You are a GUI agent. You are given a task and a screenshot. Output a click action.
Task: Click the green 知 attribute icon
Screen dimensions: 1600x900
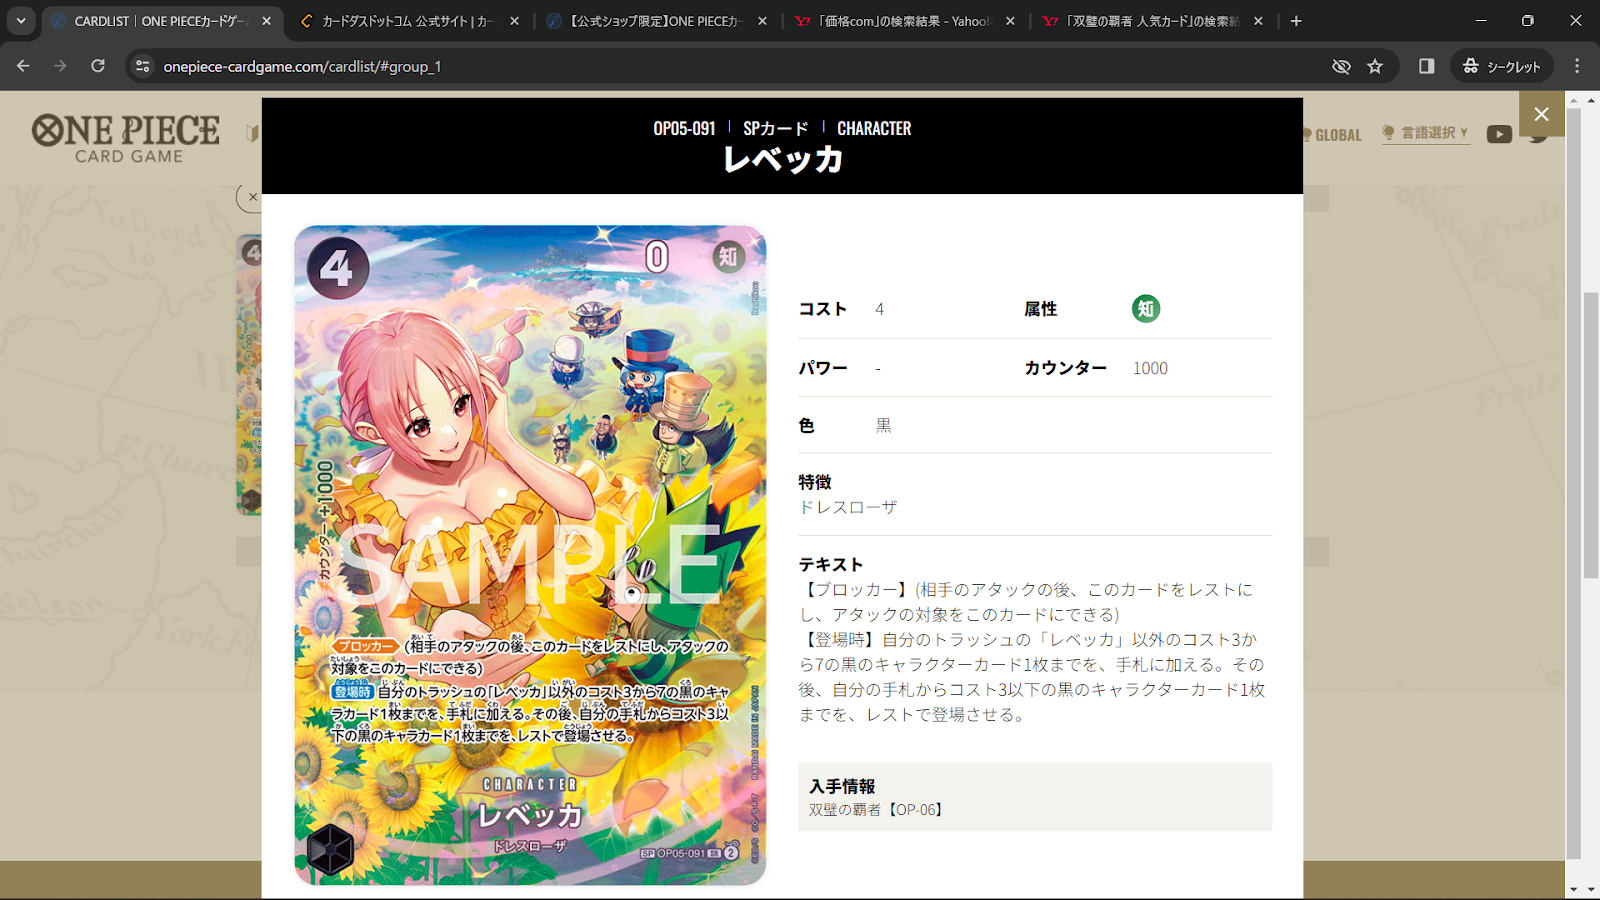pos(1146,309)
